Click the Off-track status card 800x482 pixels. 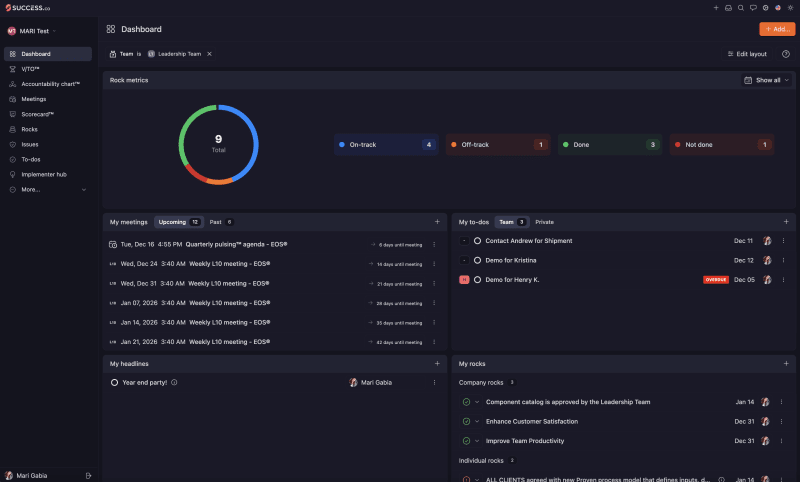coord(497,144)
